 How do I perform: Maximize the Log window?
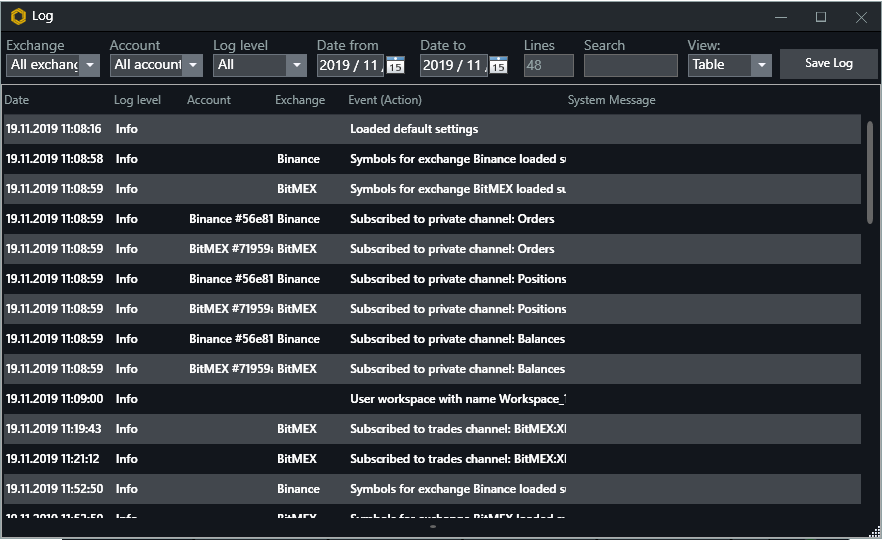coord(821,17)
